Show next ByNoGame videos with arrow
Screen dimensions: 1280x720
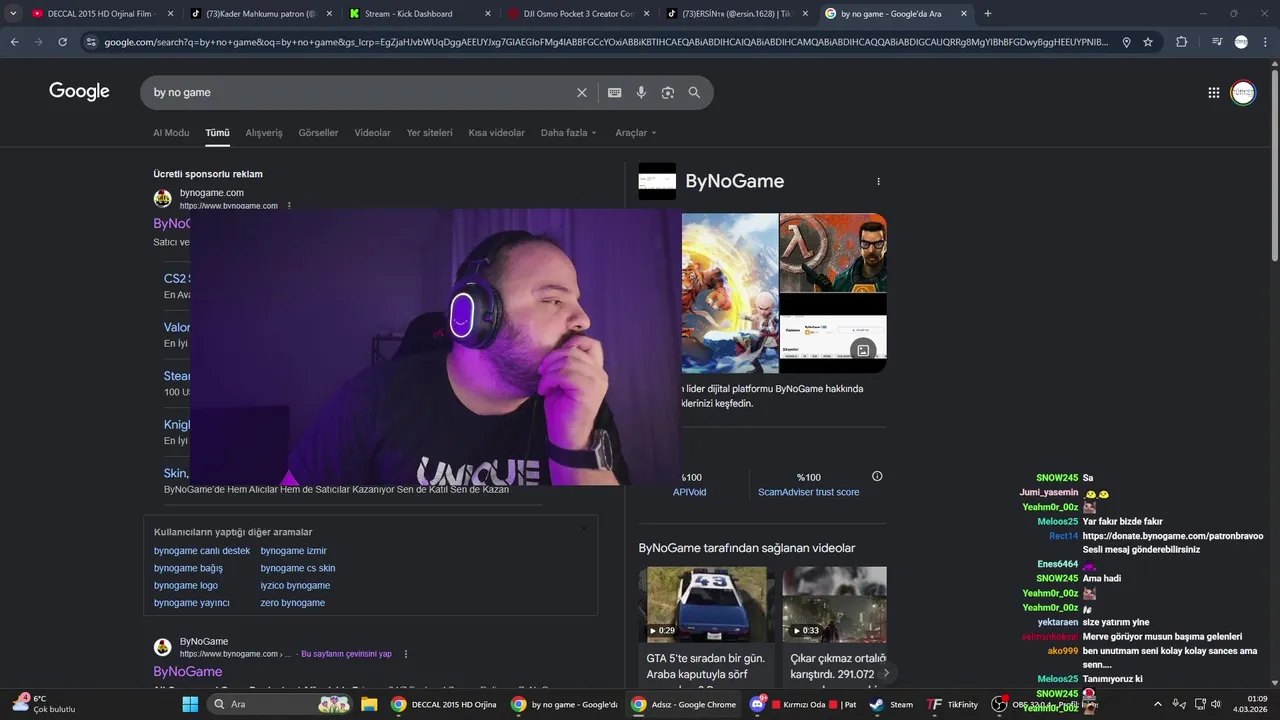pyautogui.click(x=885, y=673)
